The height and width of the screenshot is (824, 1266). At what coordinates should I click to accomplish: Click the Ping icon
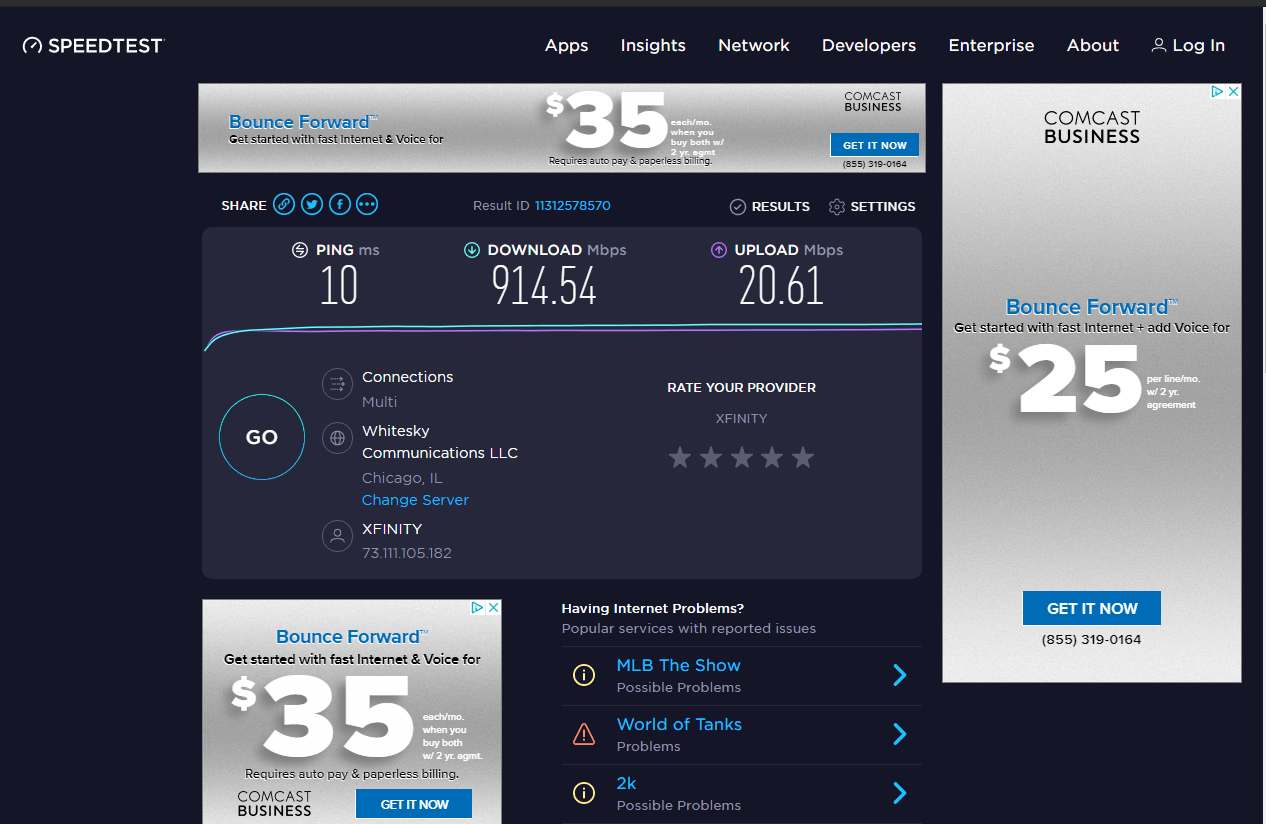[x=300, y=250]
